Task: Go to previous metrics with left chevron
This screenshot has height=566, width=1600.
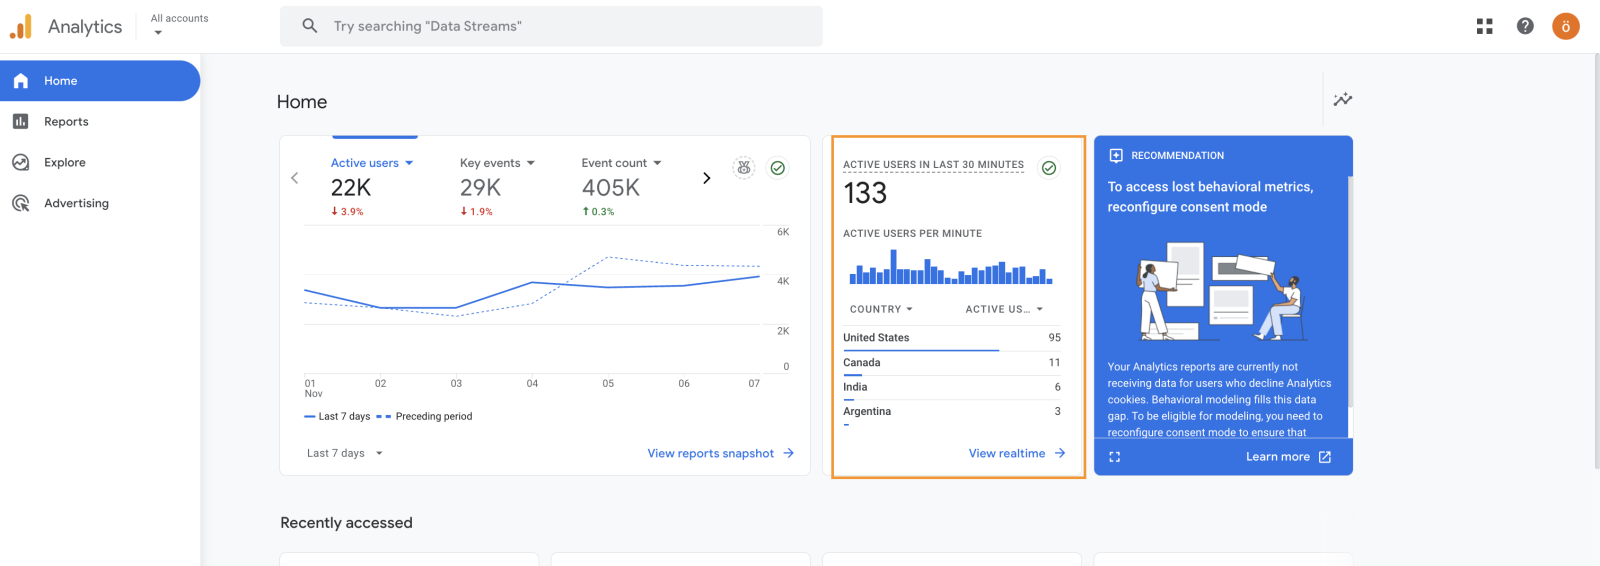Action: click(x=295, y=178)
